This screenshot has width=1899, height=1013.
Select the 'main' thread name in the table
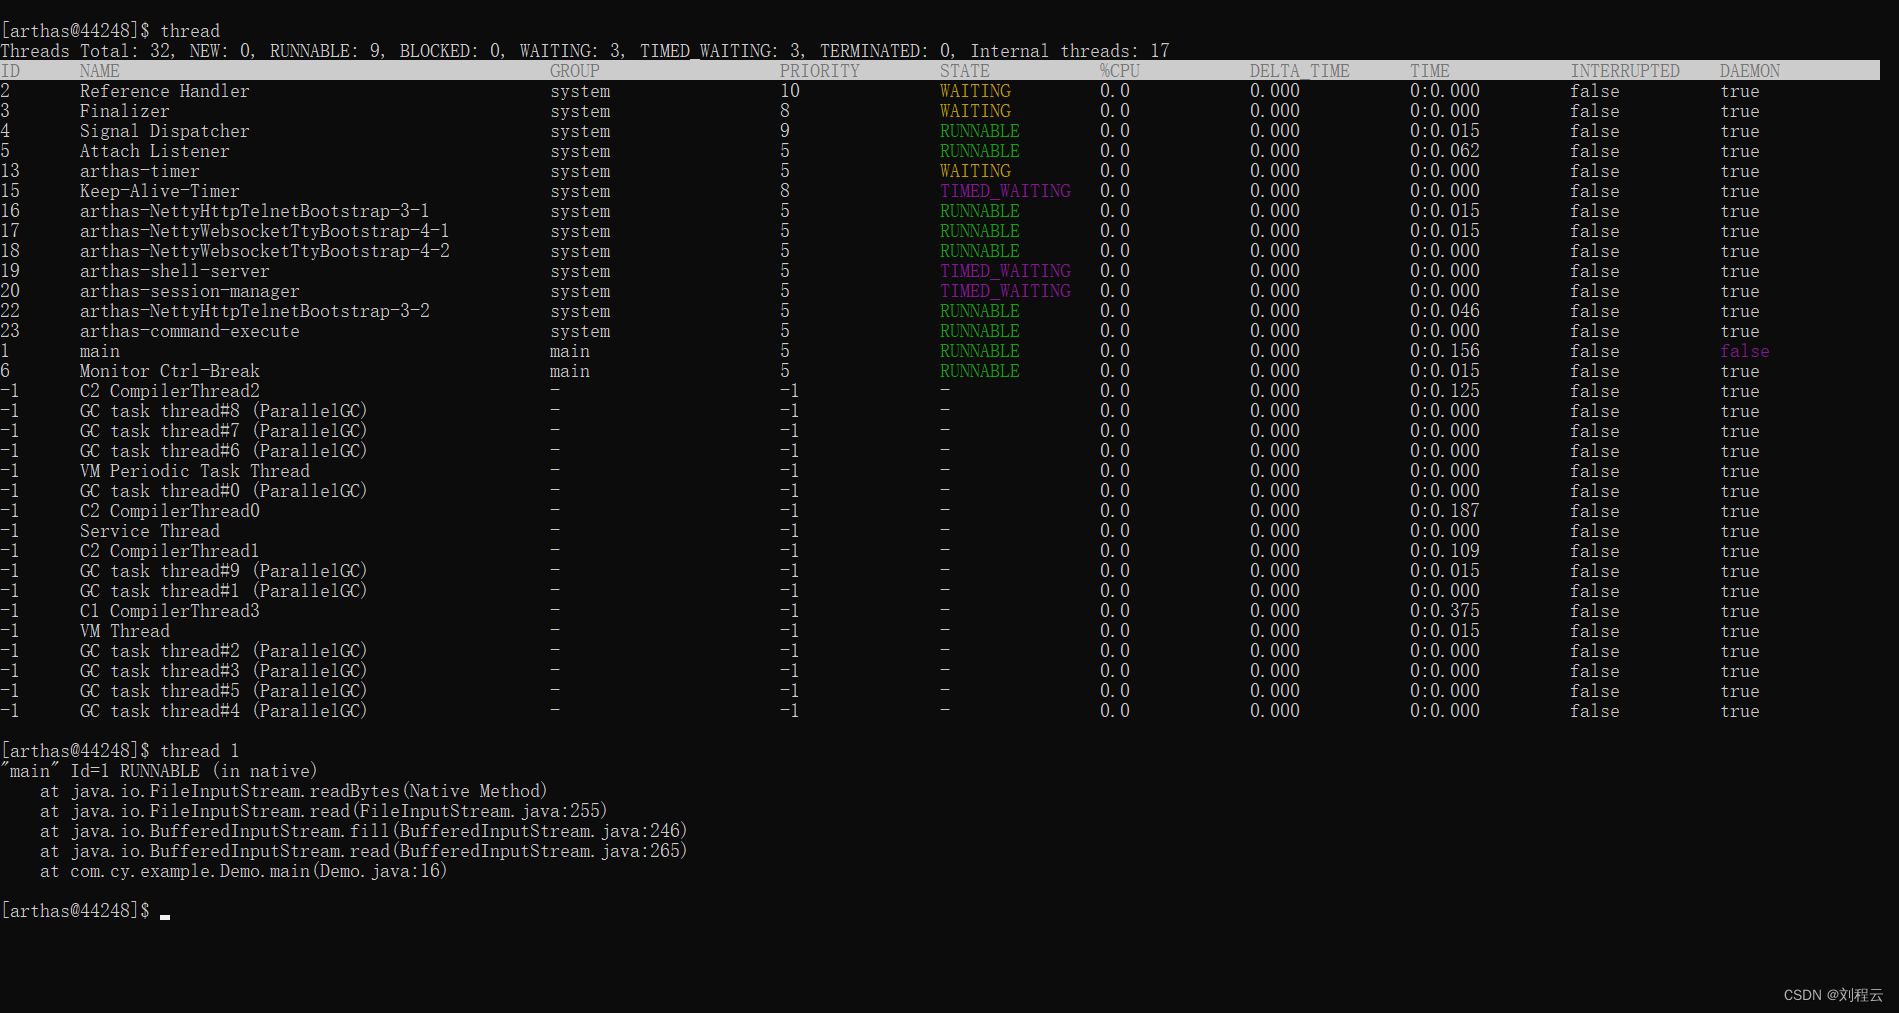click(100, 351)
